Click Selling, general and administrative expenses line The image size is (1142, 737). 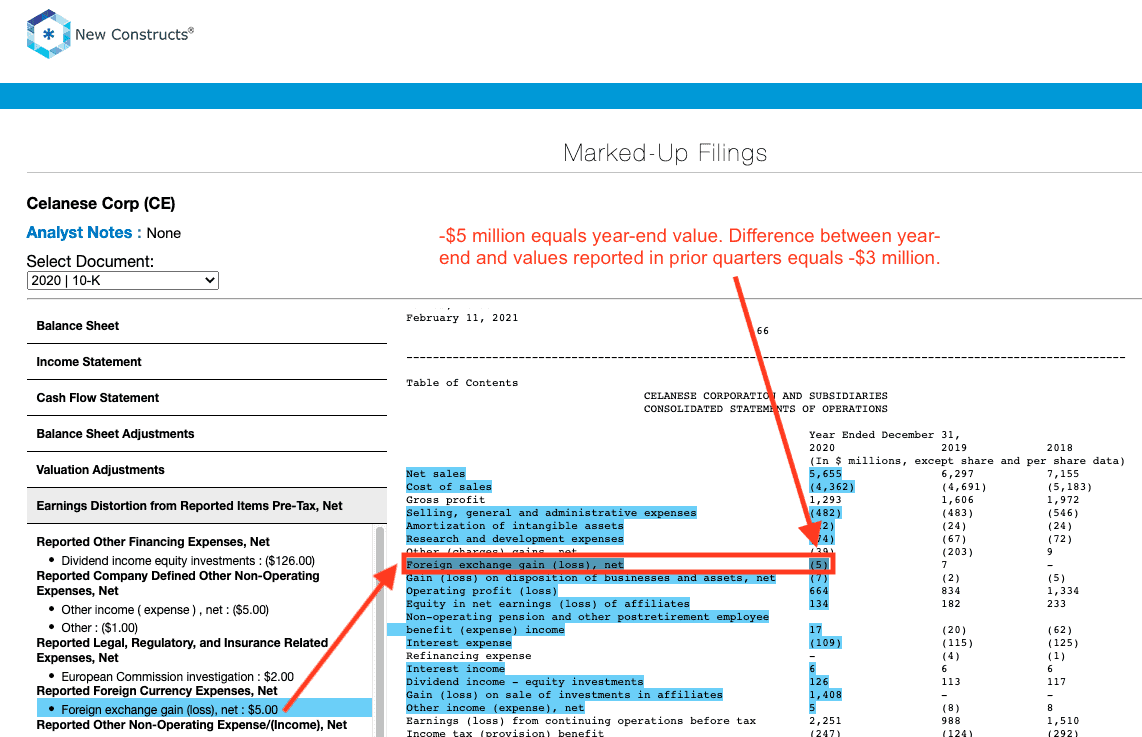coord(551,513)
